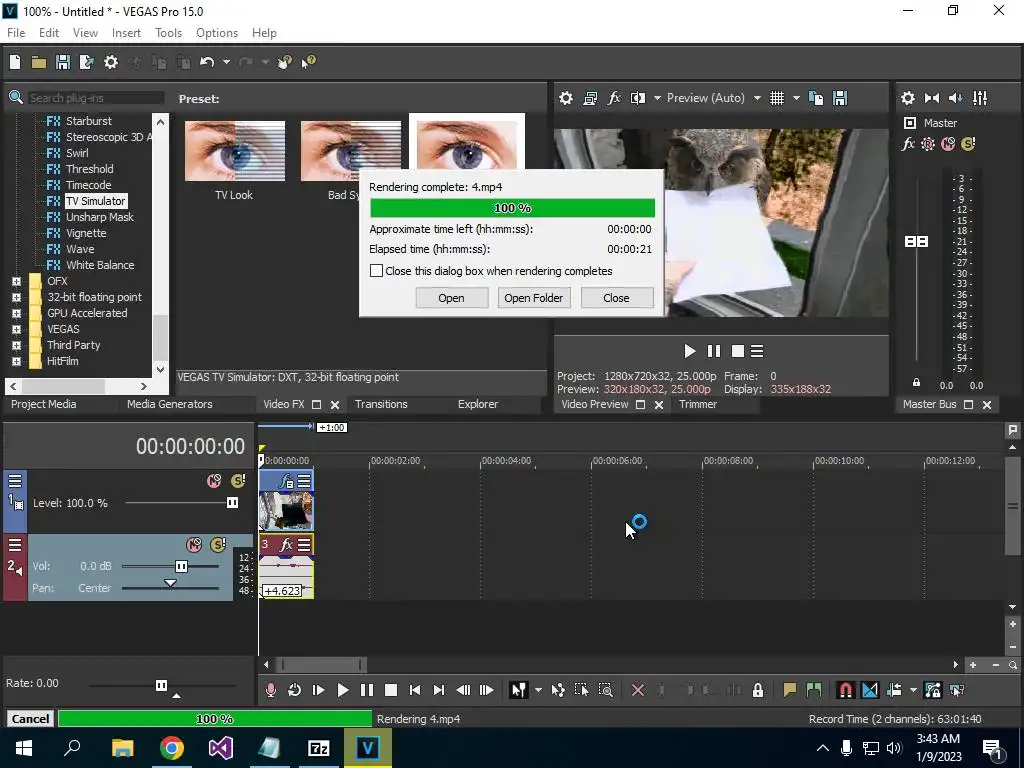Expand the 32-bit floating point folder
Image resolution: width=1024 pixels, height=768 pixels.
(x=16, y=297)
